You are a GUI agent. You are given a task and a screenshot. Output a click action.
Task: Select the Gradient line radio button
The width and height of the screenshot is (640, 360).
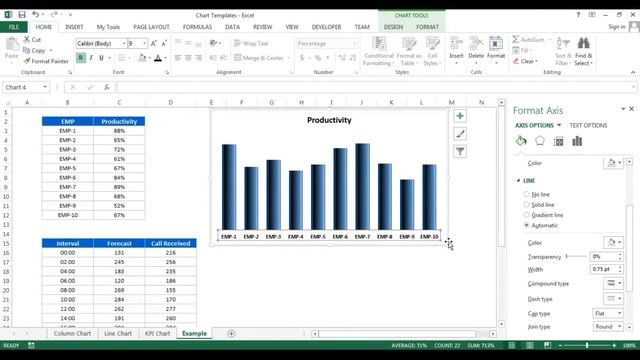(x=527, y=215)
